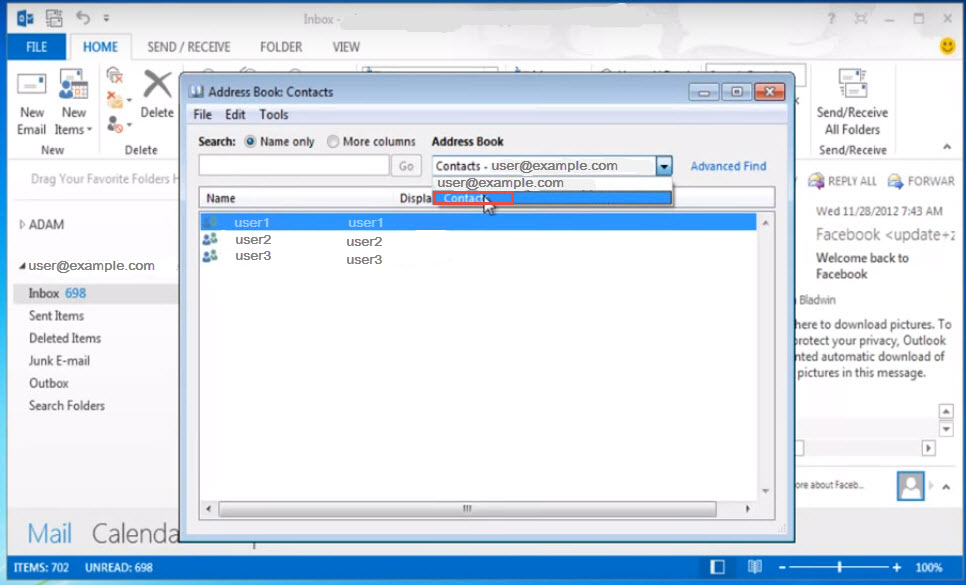Image resolution: width=966 pixels, height=585 pixels.
Task: Choose Contacts in the address book list
Action: (552, 198)
